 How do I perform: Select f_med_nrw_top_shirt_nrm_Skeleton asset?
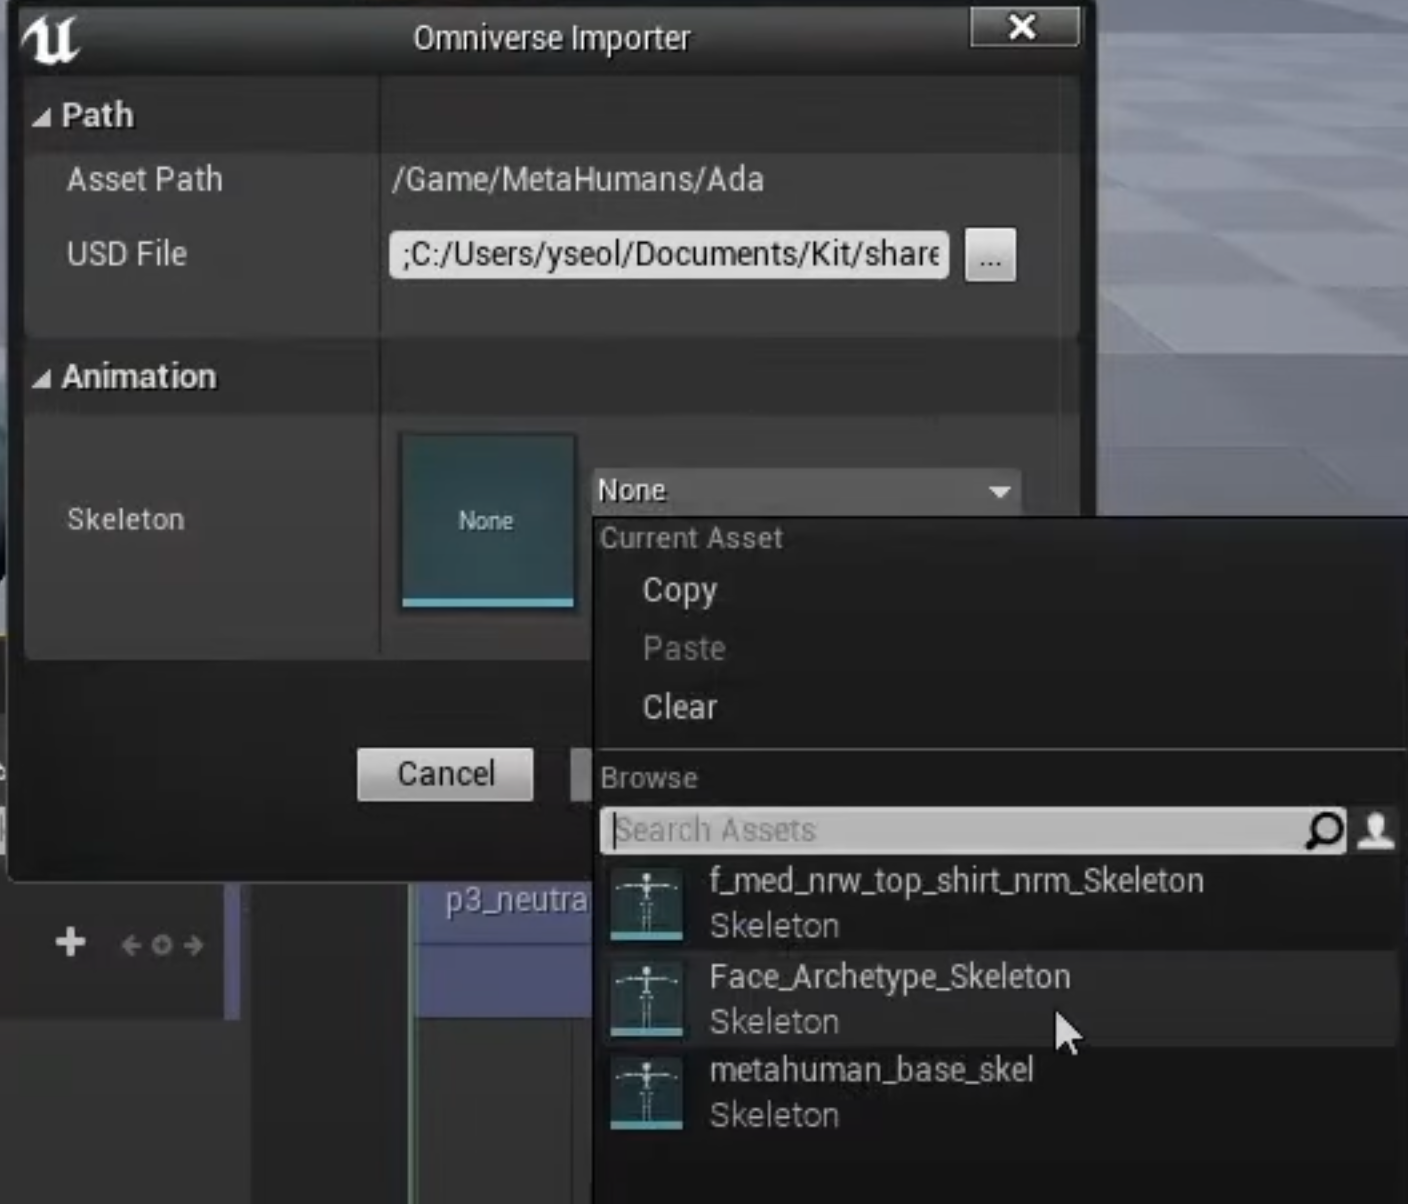[1000, 903]
